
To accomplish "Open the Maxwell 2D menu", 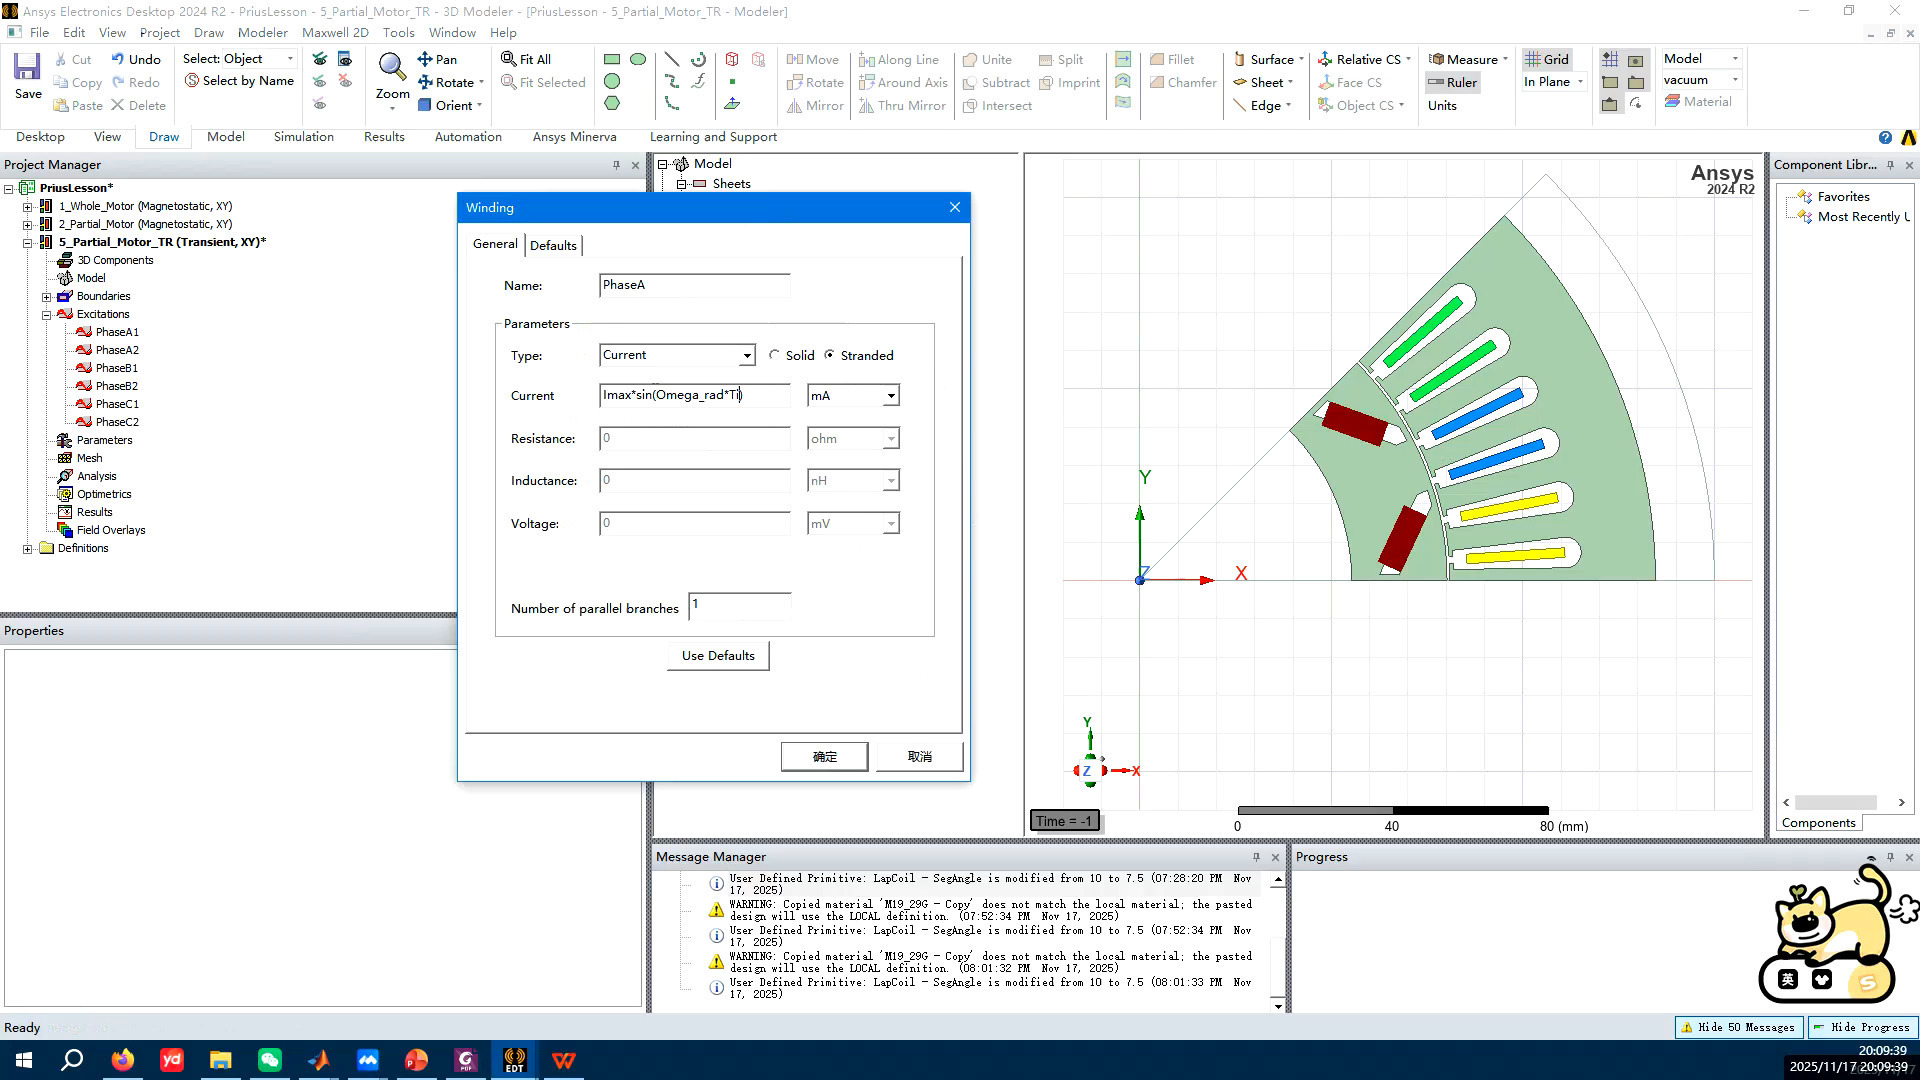I will (x=335, y=32).
